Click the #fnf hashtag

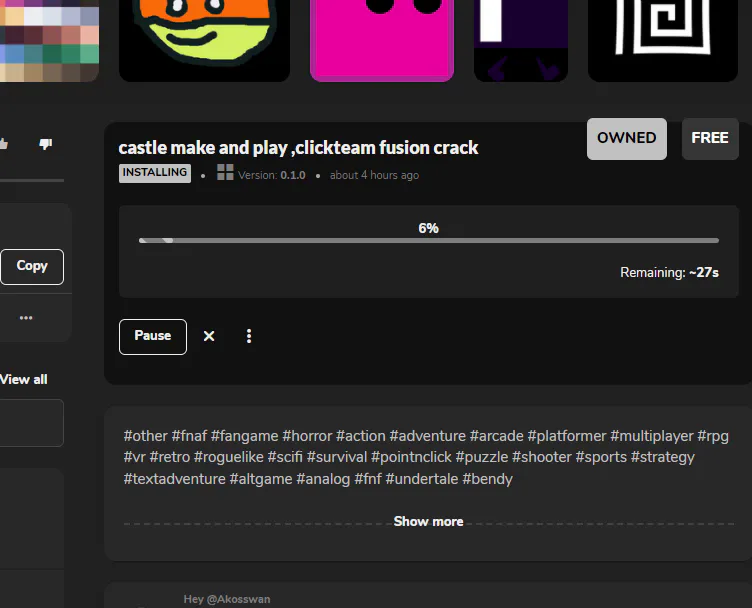[x=368, y=479]
